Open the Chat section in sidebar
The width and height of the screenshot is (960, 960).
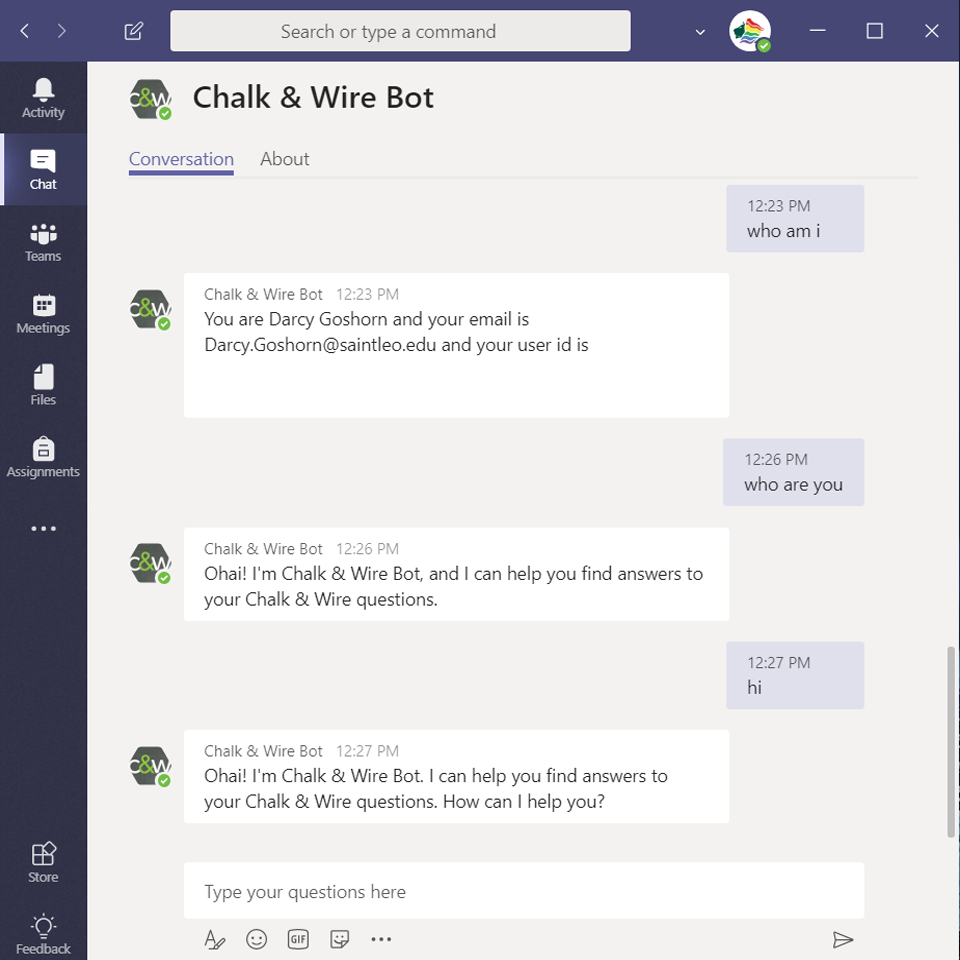click(43, 170)
